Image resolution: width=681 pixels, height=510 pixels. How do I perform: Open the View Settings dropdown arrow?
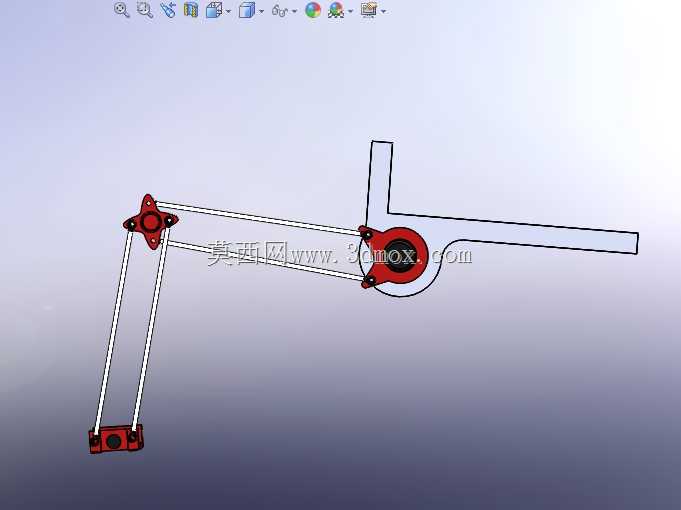pos(383,11)
